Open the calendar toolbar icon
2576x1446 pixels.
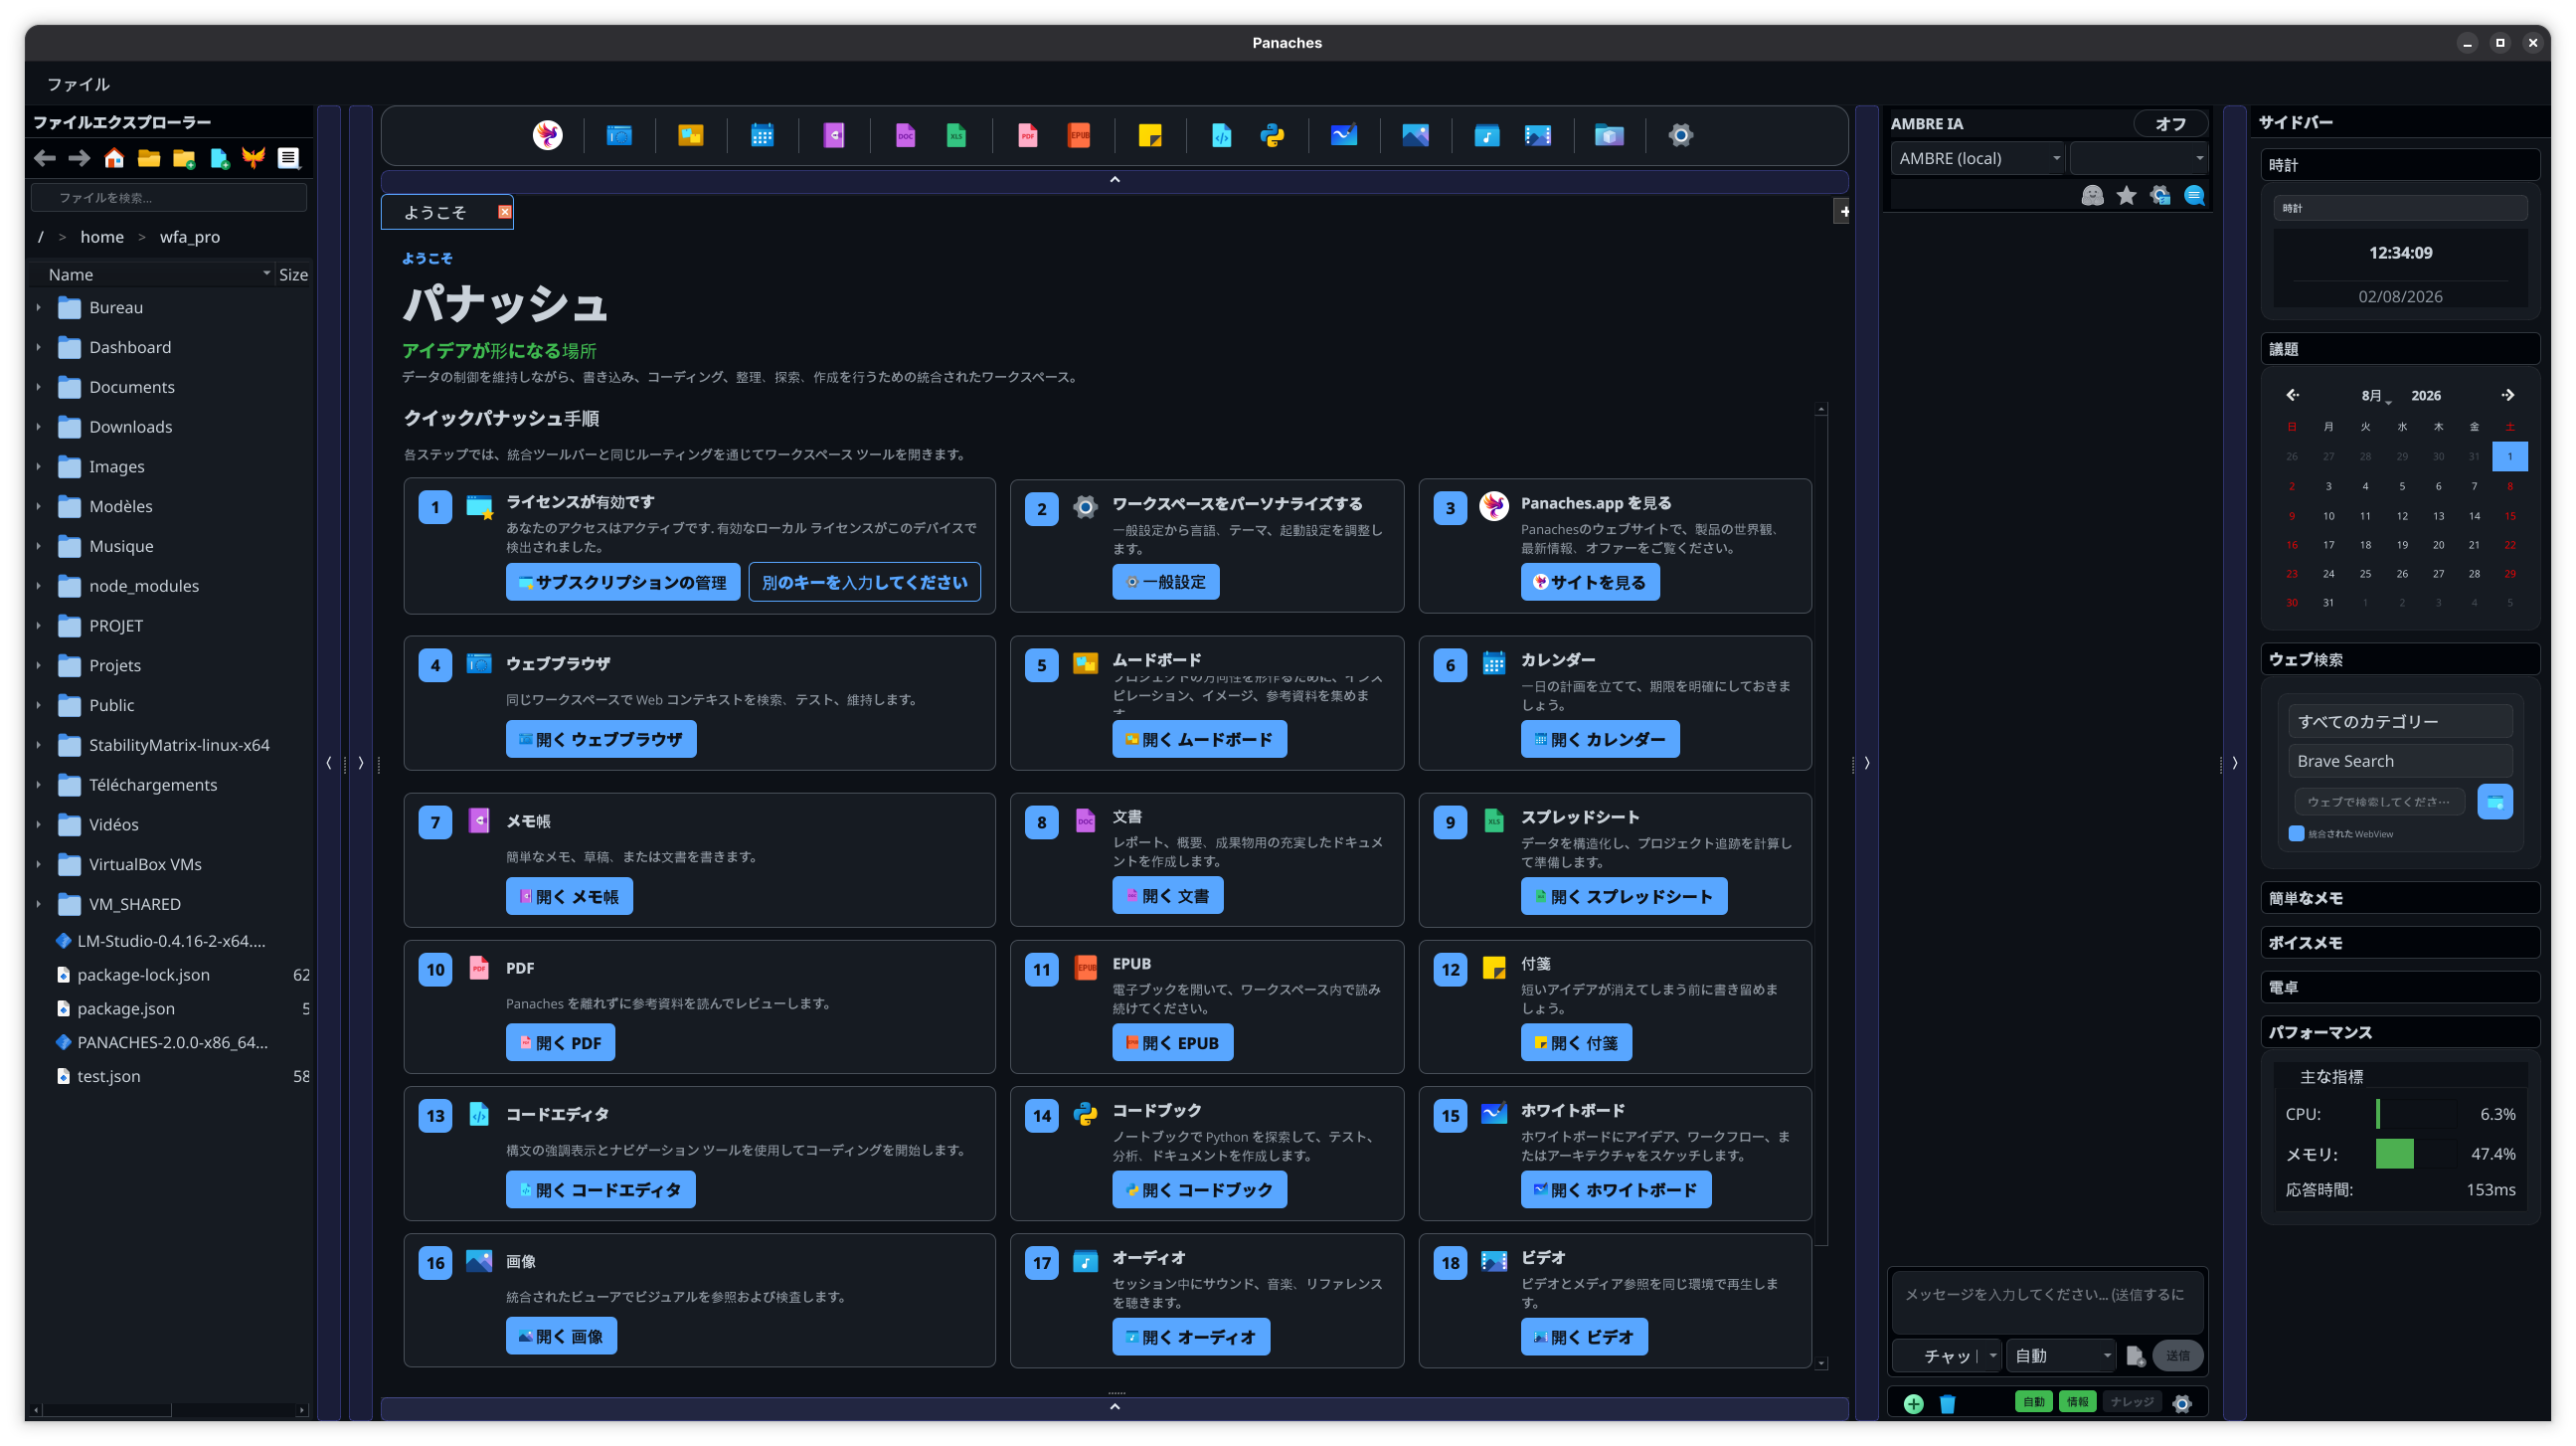762,135
